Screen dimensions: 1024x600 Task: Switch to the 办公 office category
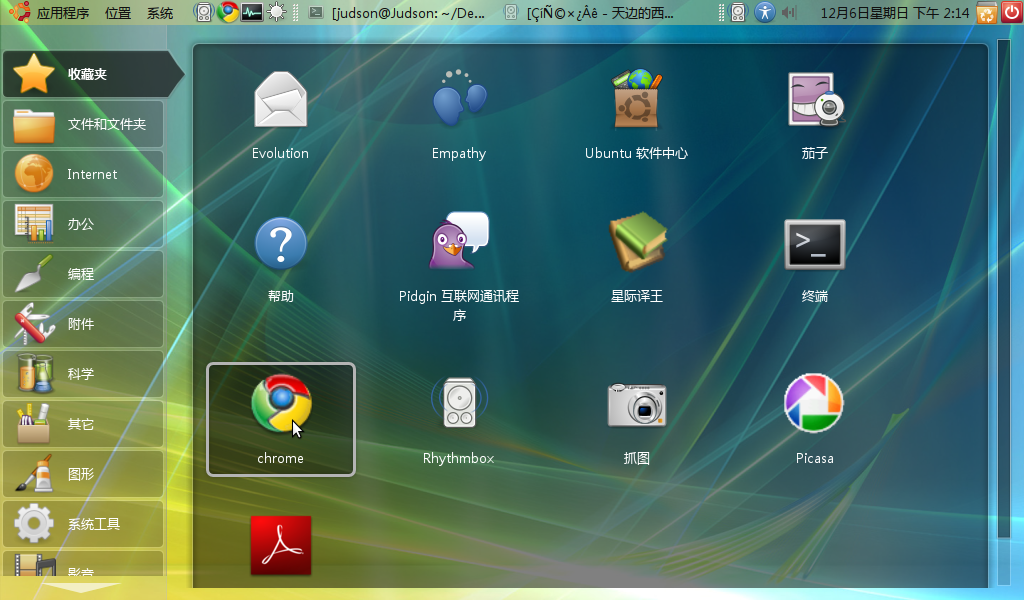click(83, 224)
